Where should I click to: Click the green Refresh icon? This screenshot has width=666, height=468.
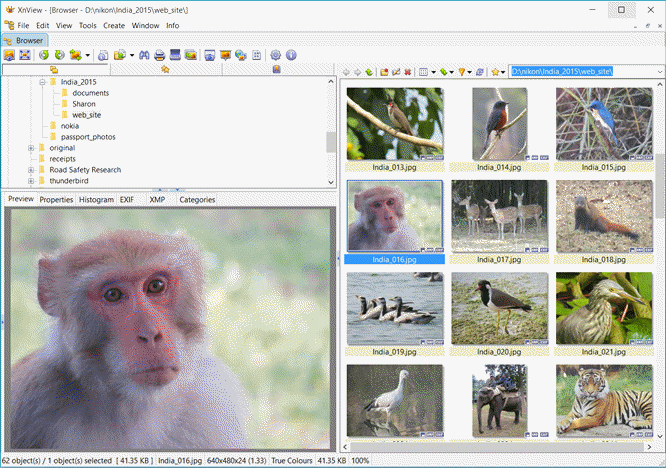pyautogui.click(x=44, y=55)
